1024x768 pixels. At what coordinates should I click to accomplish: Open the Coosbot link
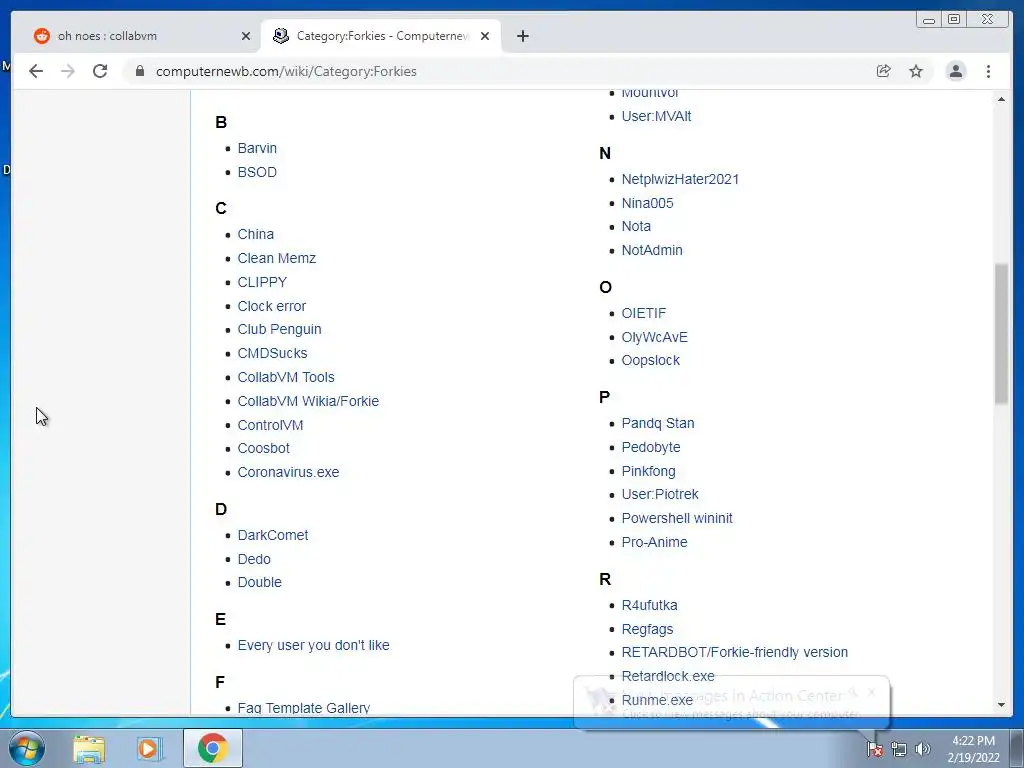pos(263,449)
